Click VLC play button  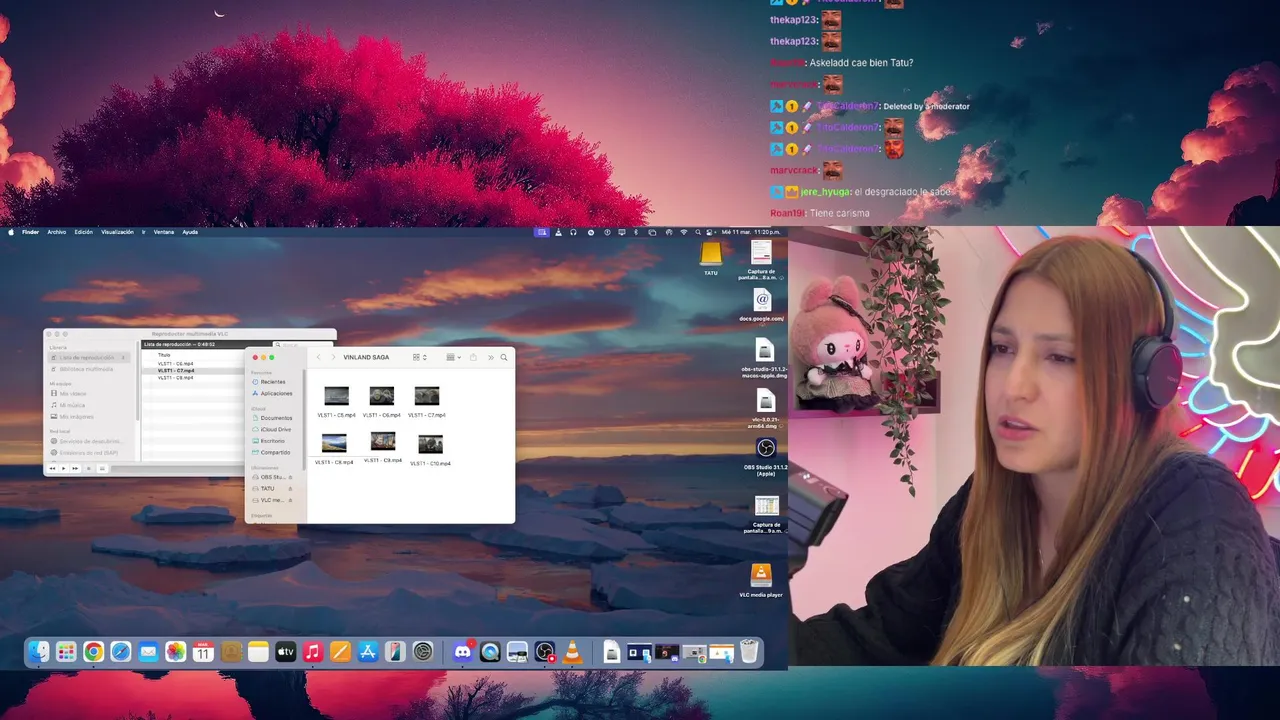pos(63,469)
